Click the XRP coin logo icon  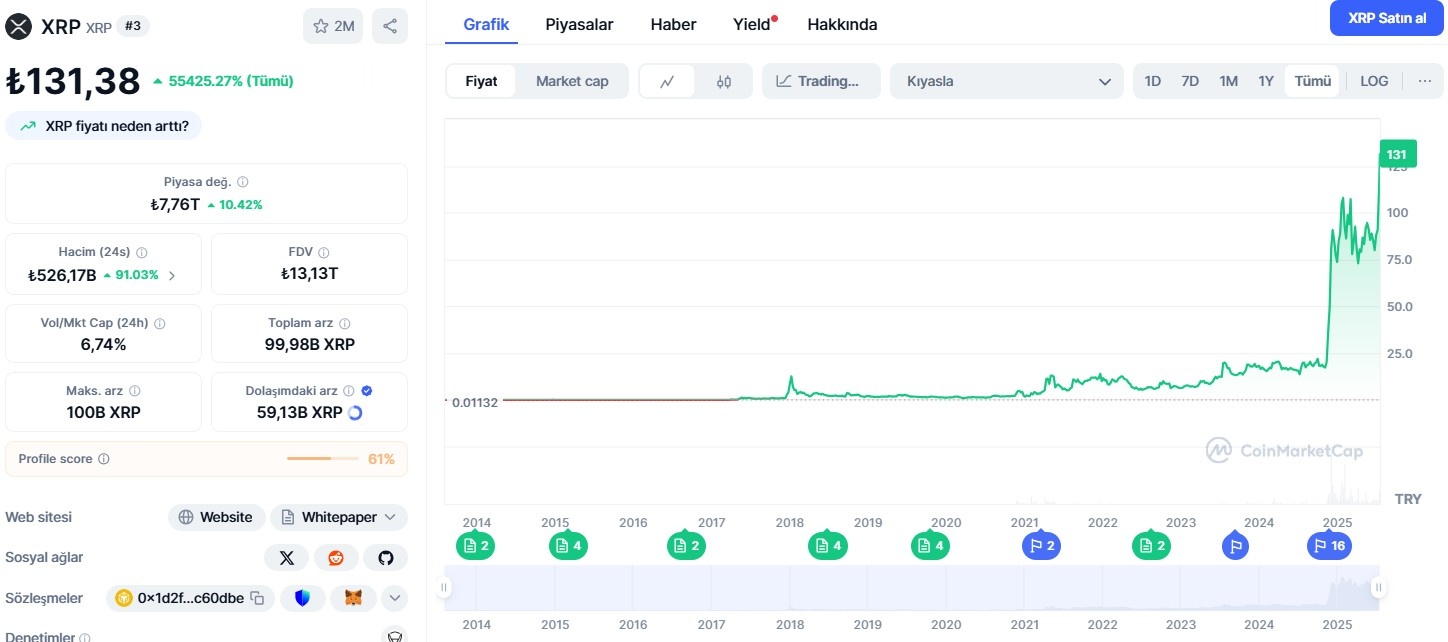pyautogui.click(x=19, y=26)
